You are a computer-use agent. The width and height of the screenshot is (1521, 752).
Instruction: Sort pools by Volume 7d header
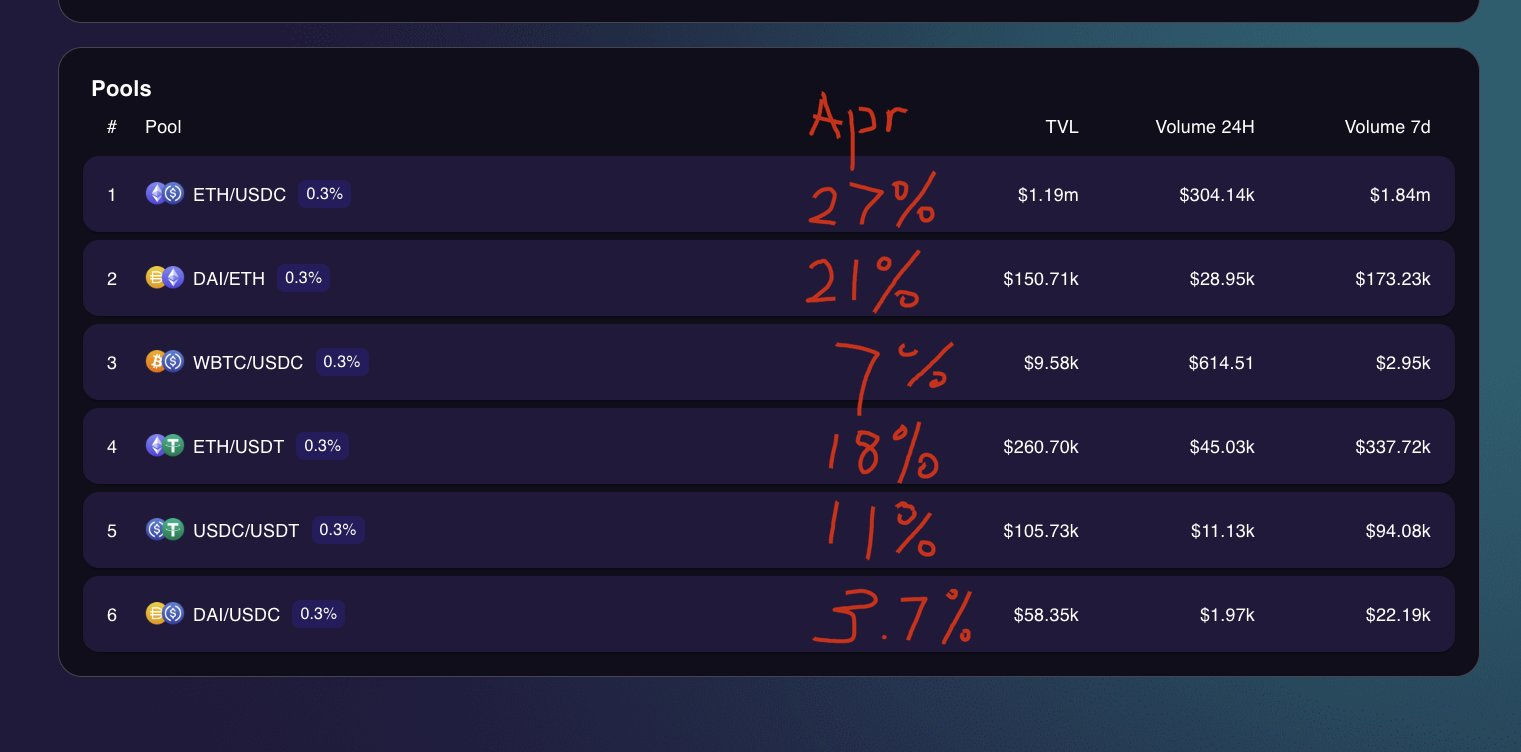click(x=1387, y=127)
